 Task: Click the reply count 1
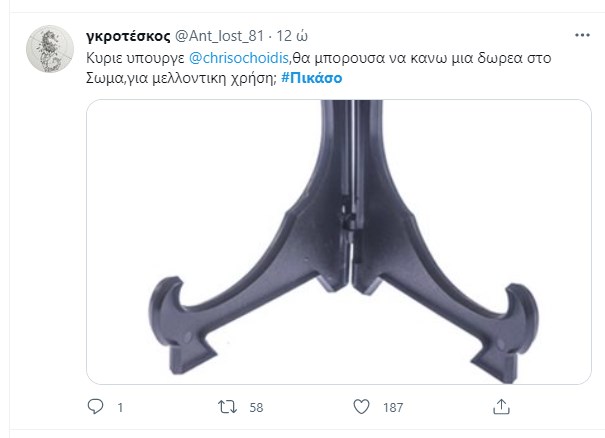tap(120, 408)
